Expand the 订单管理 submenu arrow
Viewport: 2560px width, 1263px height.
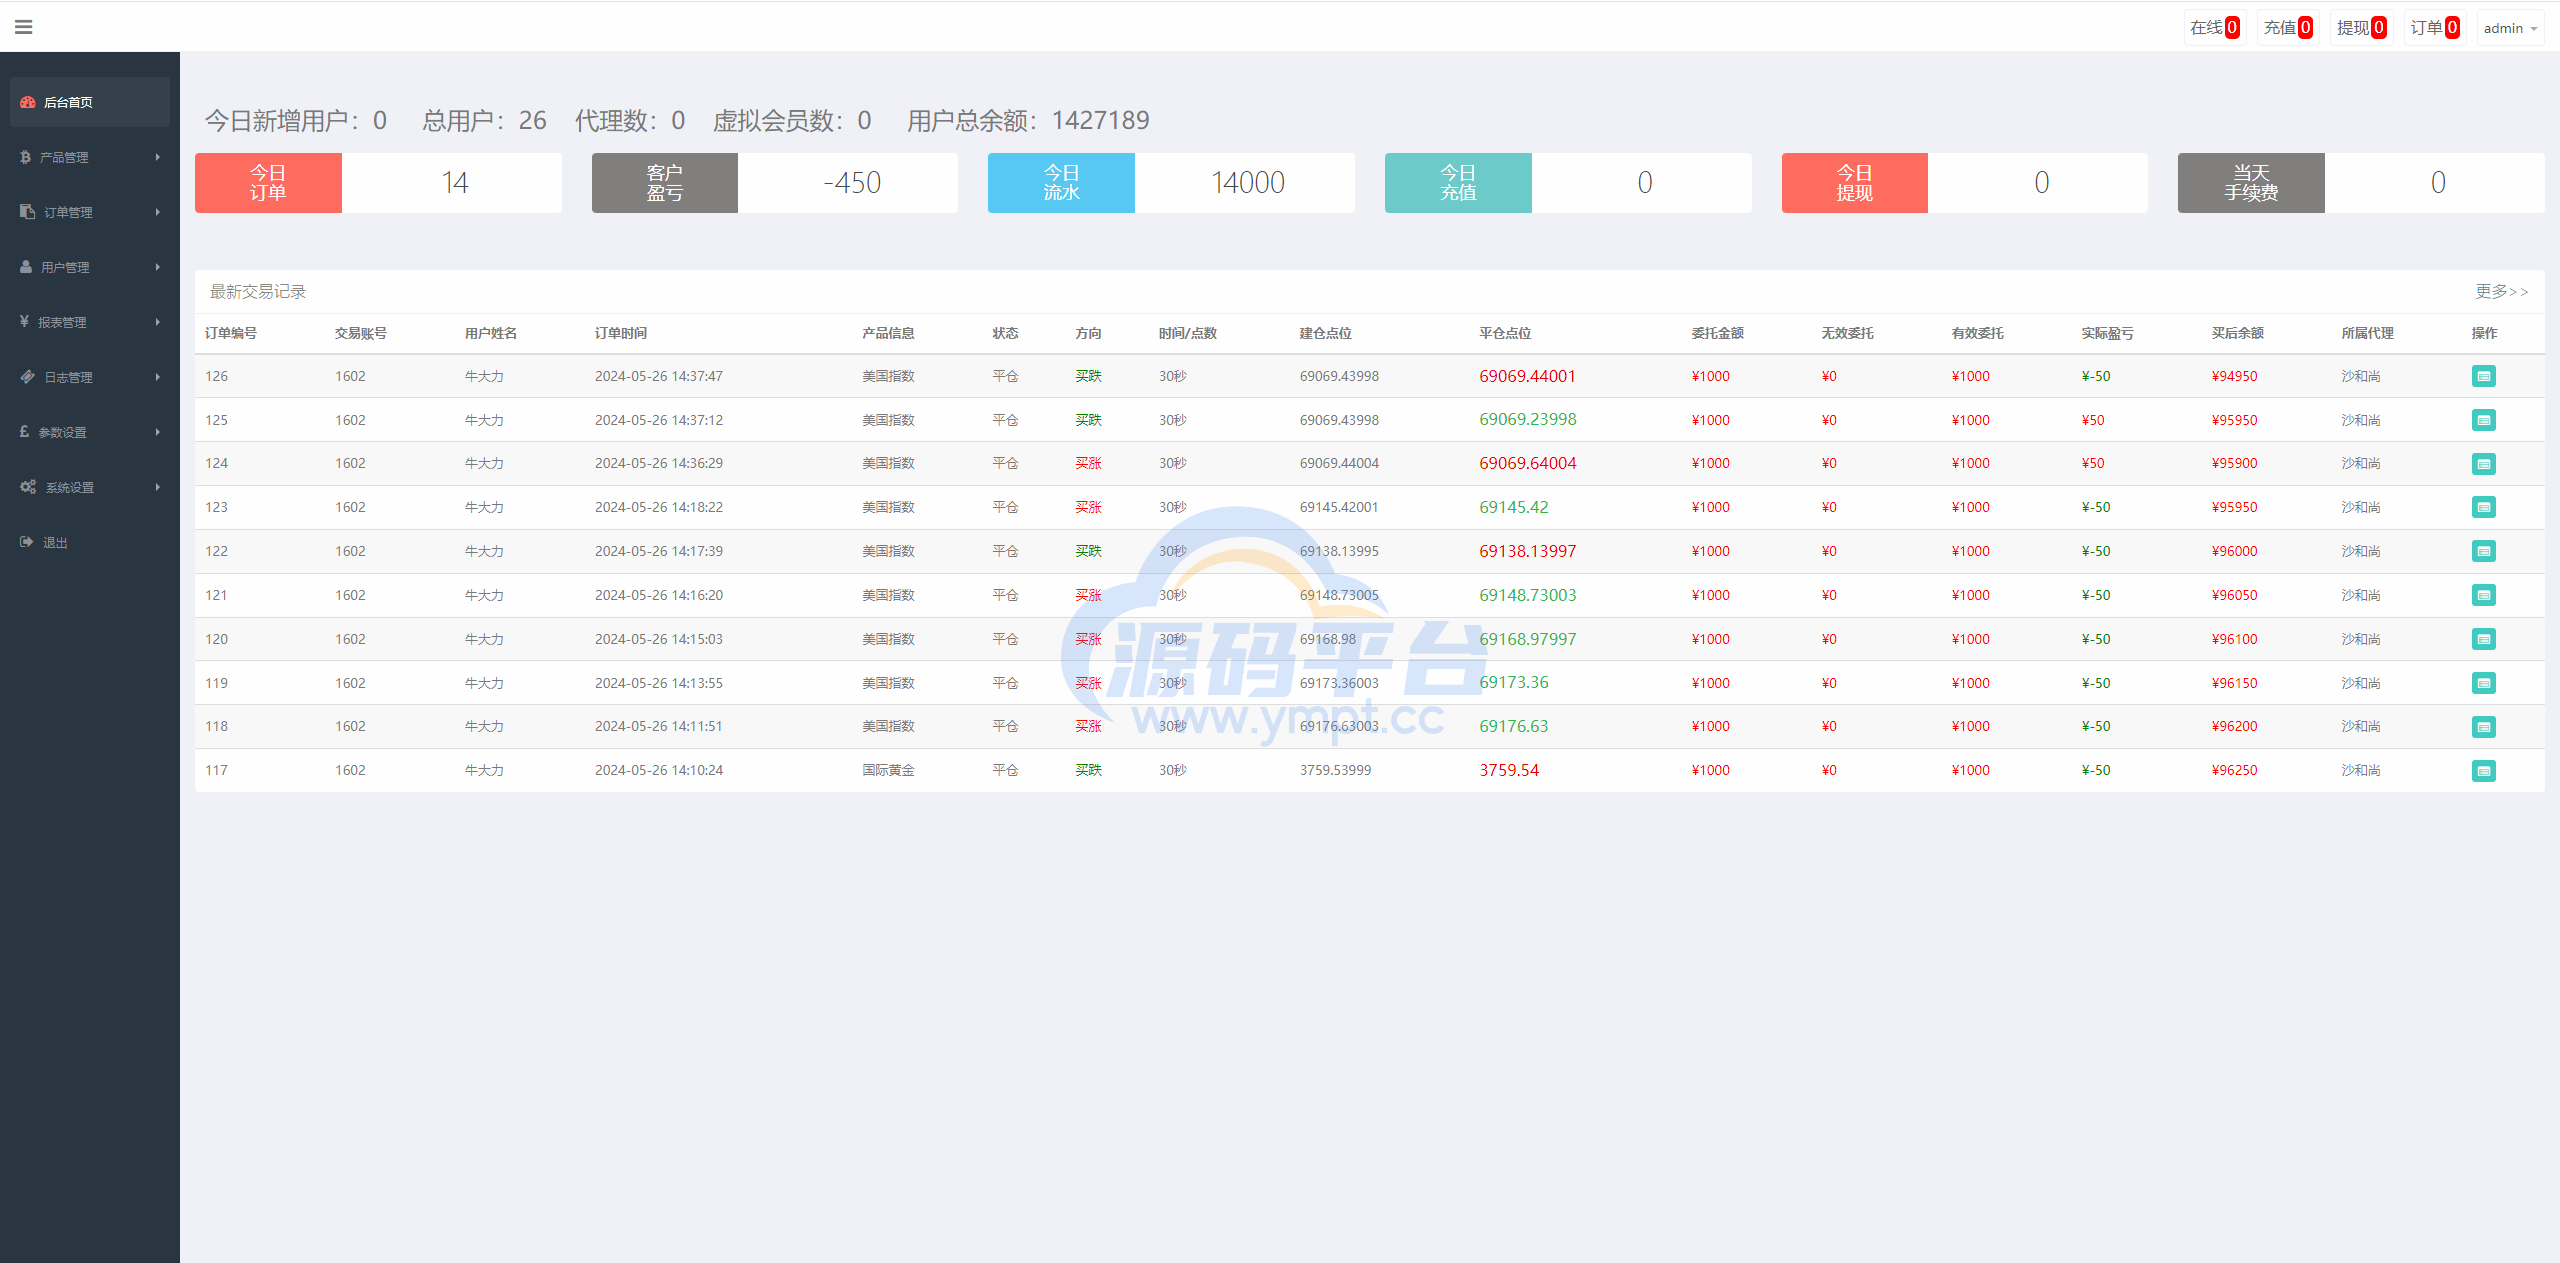pyautogui.click(x=158, y=212)
